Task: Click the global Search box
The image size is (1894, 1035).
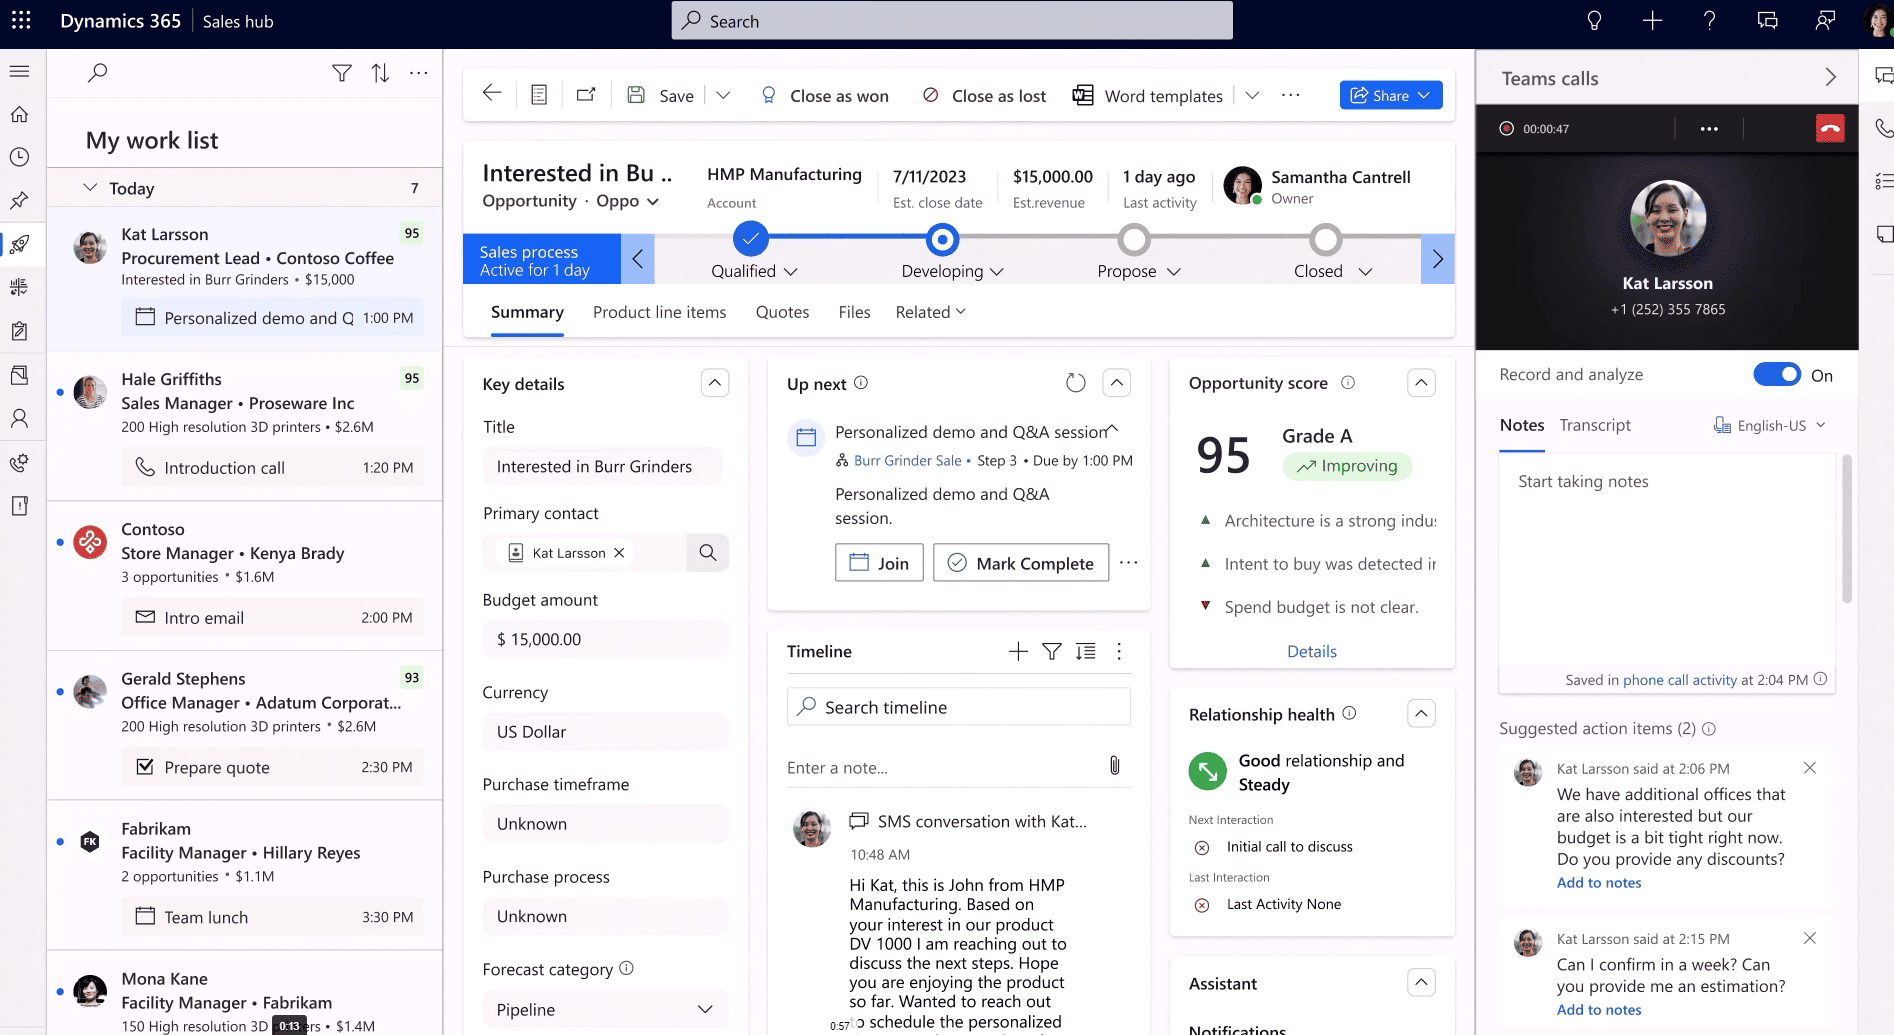Action: click(x=951, y=21)
